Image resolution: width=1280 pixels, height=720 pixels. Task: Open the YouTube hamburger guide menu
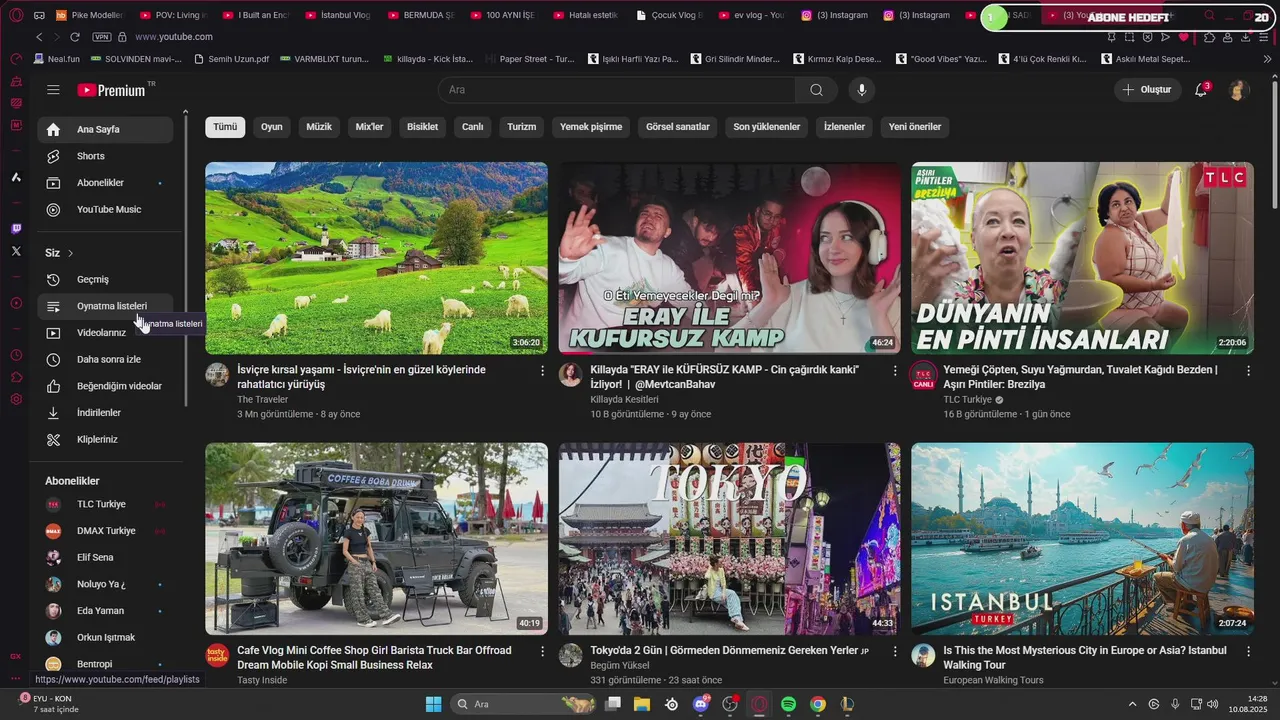click(x=53, y=90)
